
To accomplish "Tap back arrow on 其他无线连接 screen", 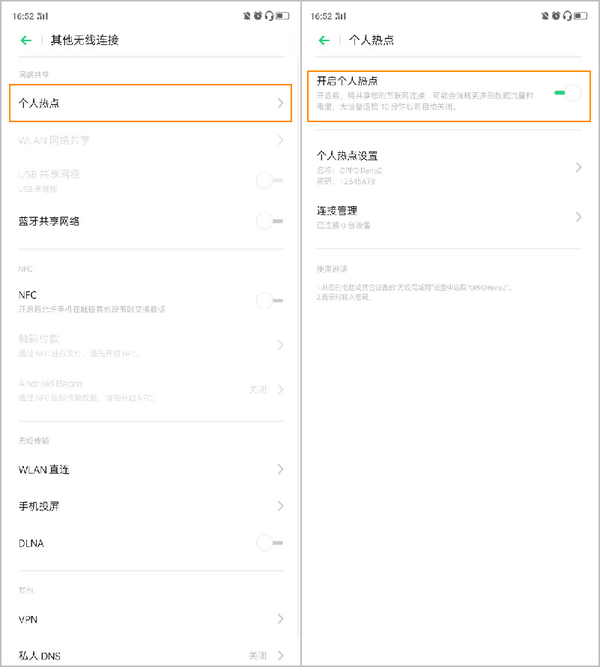I will click(x=25, y=40).
